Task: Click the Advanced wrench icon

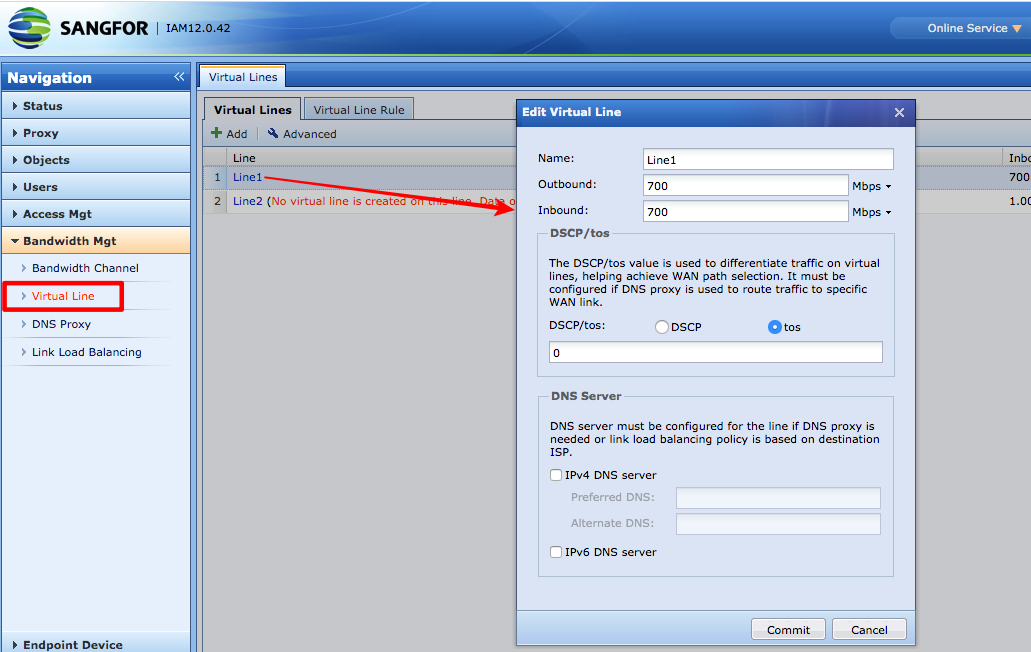Action: [273, 133]
